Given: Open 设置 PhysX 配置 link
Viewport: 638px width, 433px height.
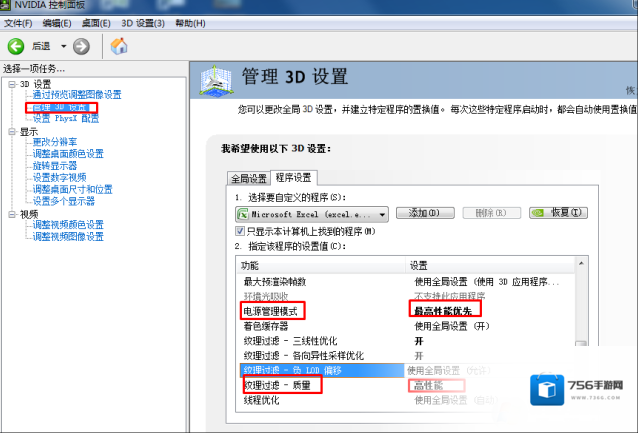Looking at the screenshot, I should pyautogui.click(x=66, y=118).
